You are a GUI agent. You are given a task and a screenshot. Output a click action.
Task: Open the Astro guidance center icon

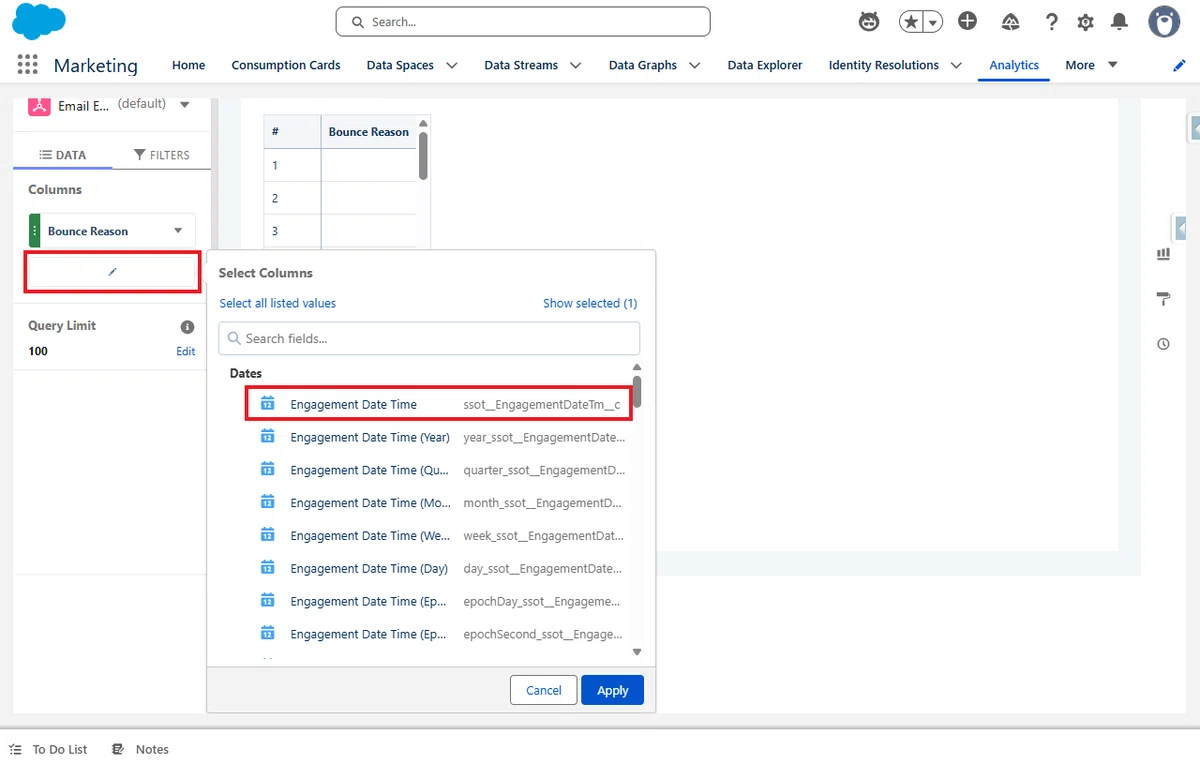(x=870, y=22)
